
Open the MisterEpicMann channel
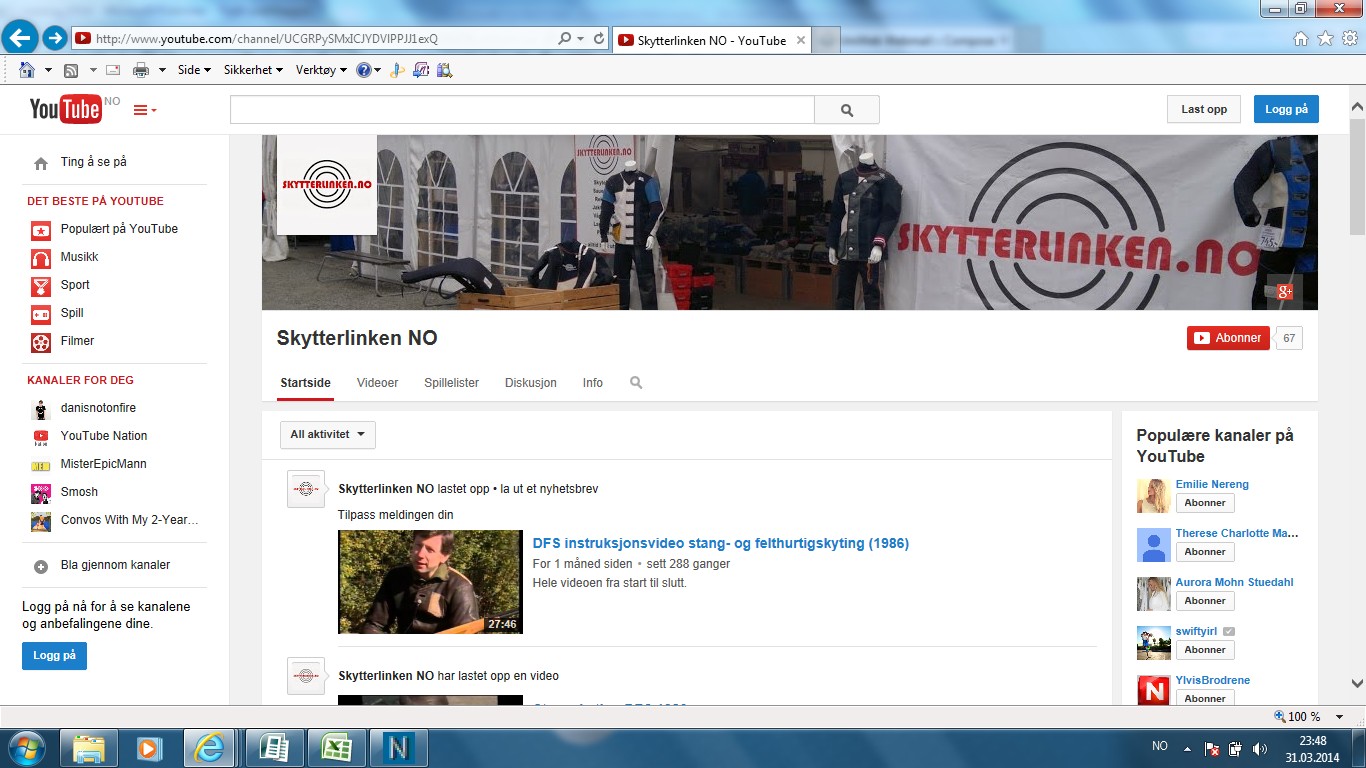pos(104,464)
